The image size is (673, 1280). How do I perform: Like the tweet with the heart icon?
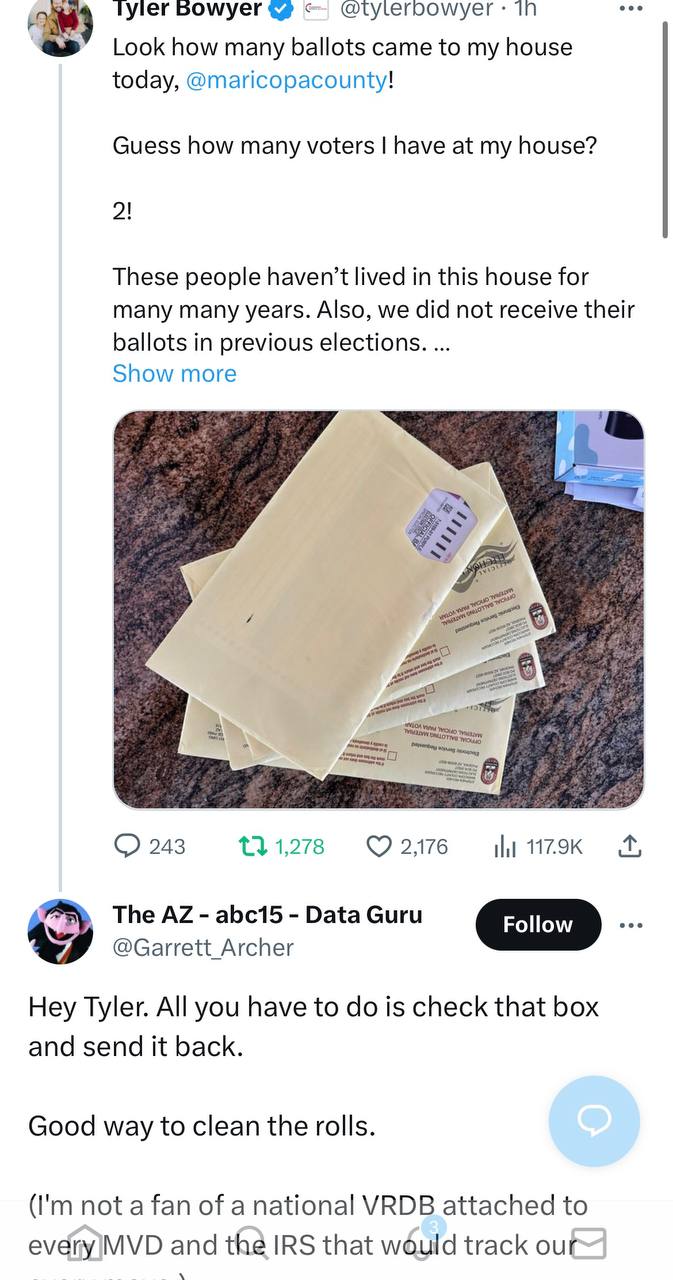(379, 846)
